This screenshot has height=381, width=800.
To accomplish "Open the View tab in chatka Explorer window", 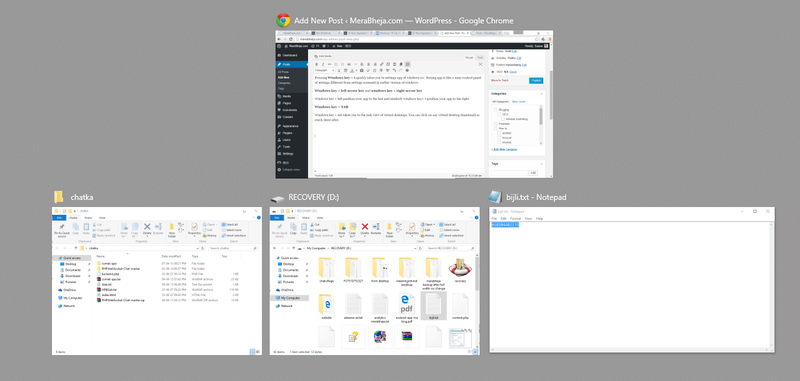I will pyautogui.click(x=102, y=218).
